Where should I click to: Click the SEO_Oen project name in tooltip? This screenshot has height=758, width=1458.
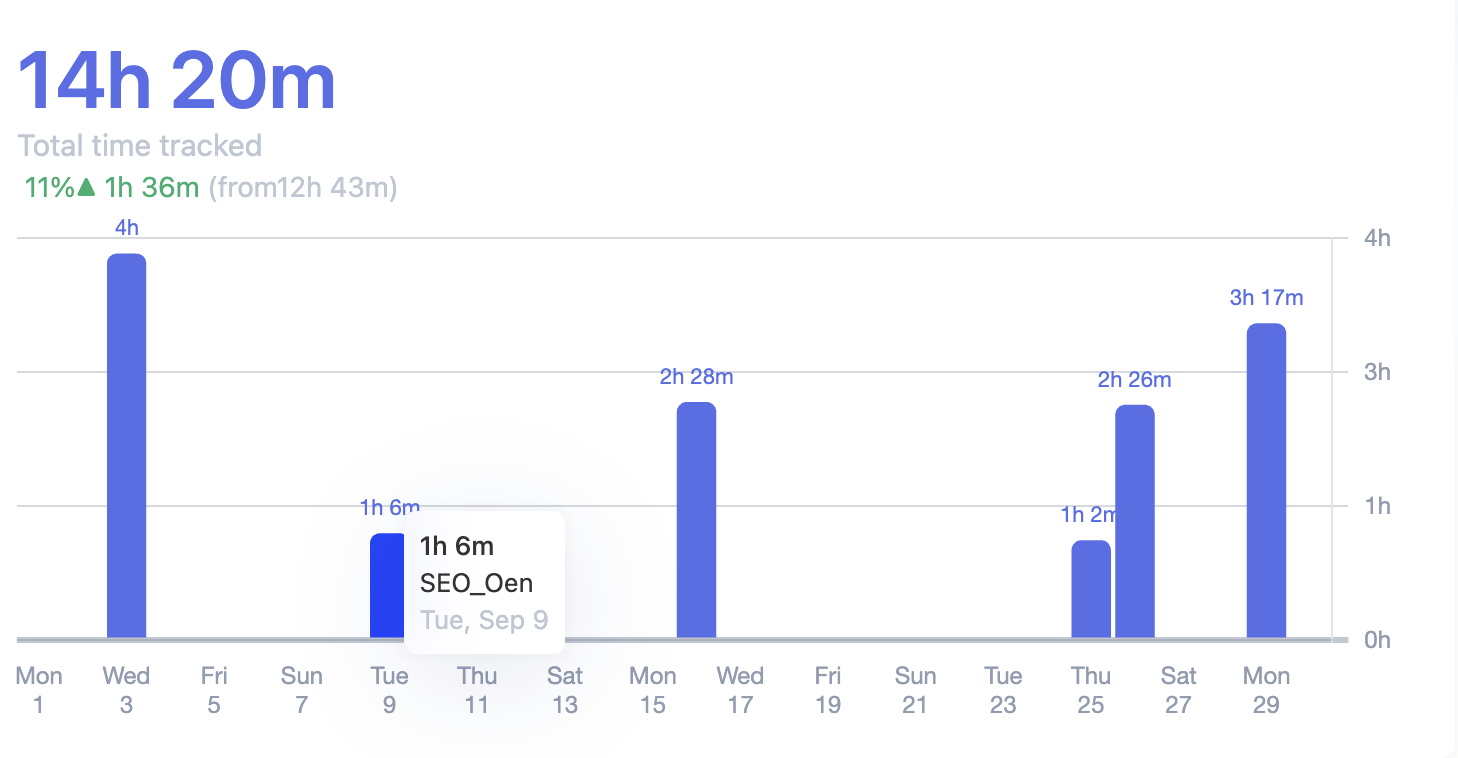point(476,583)
